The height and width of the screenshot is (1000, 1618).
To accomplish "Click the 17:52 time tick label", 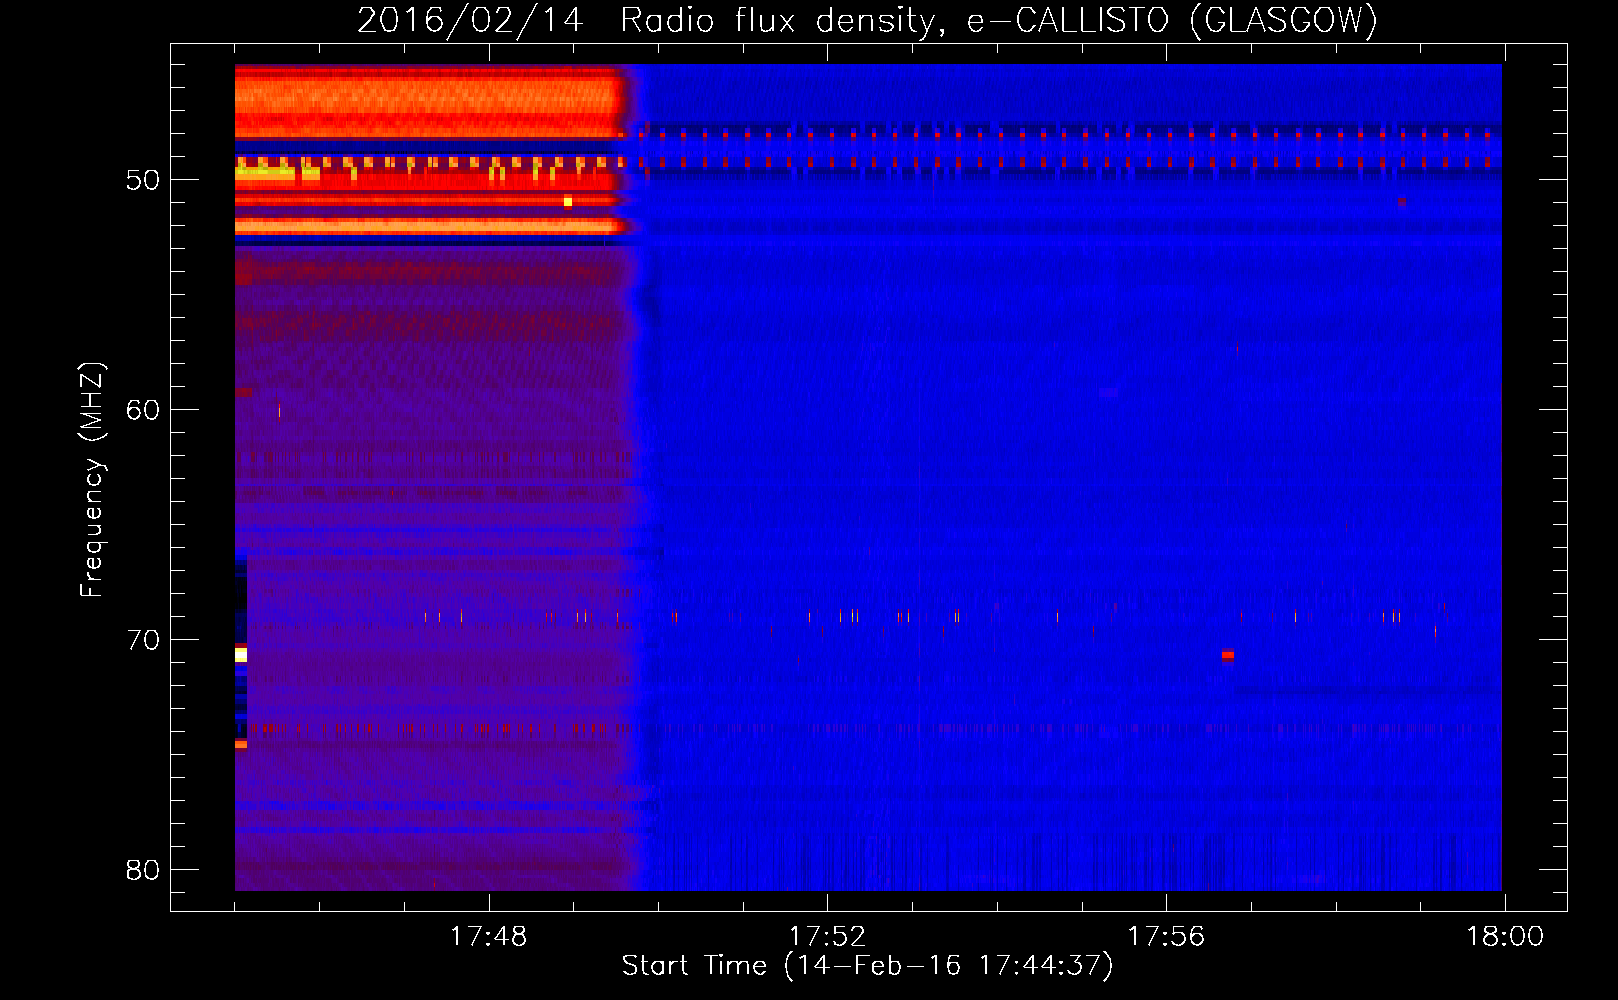I will point(827,937).
